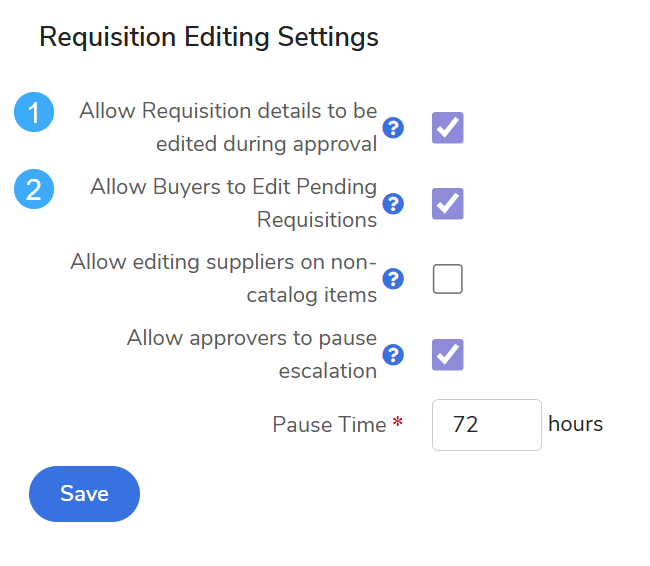
Task: Show help for editing suppliers on non-catalog items
Action: [394, 278]
